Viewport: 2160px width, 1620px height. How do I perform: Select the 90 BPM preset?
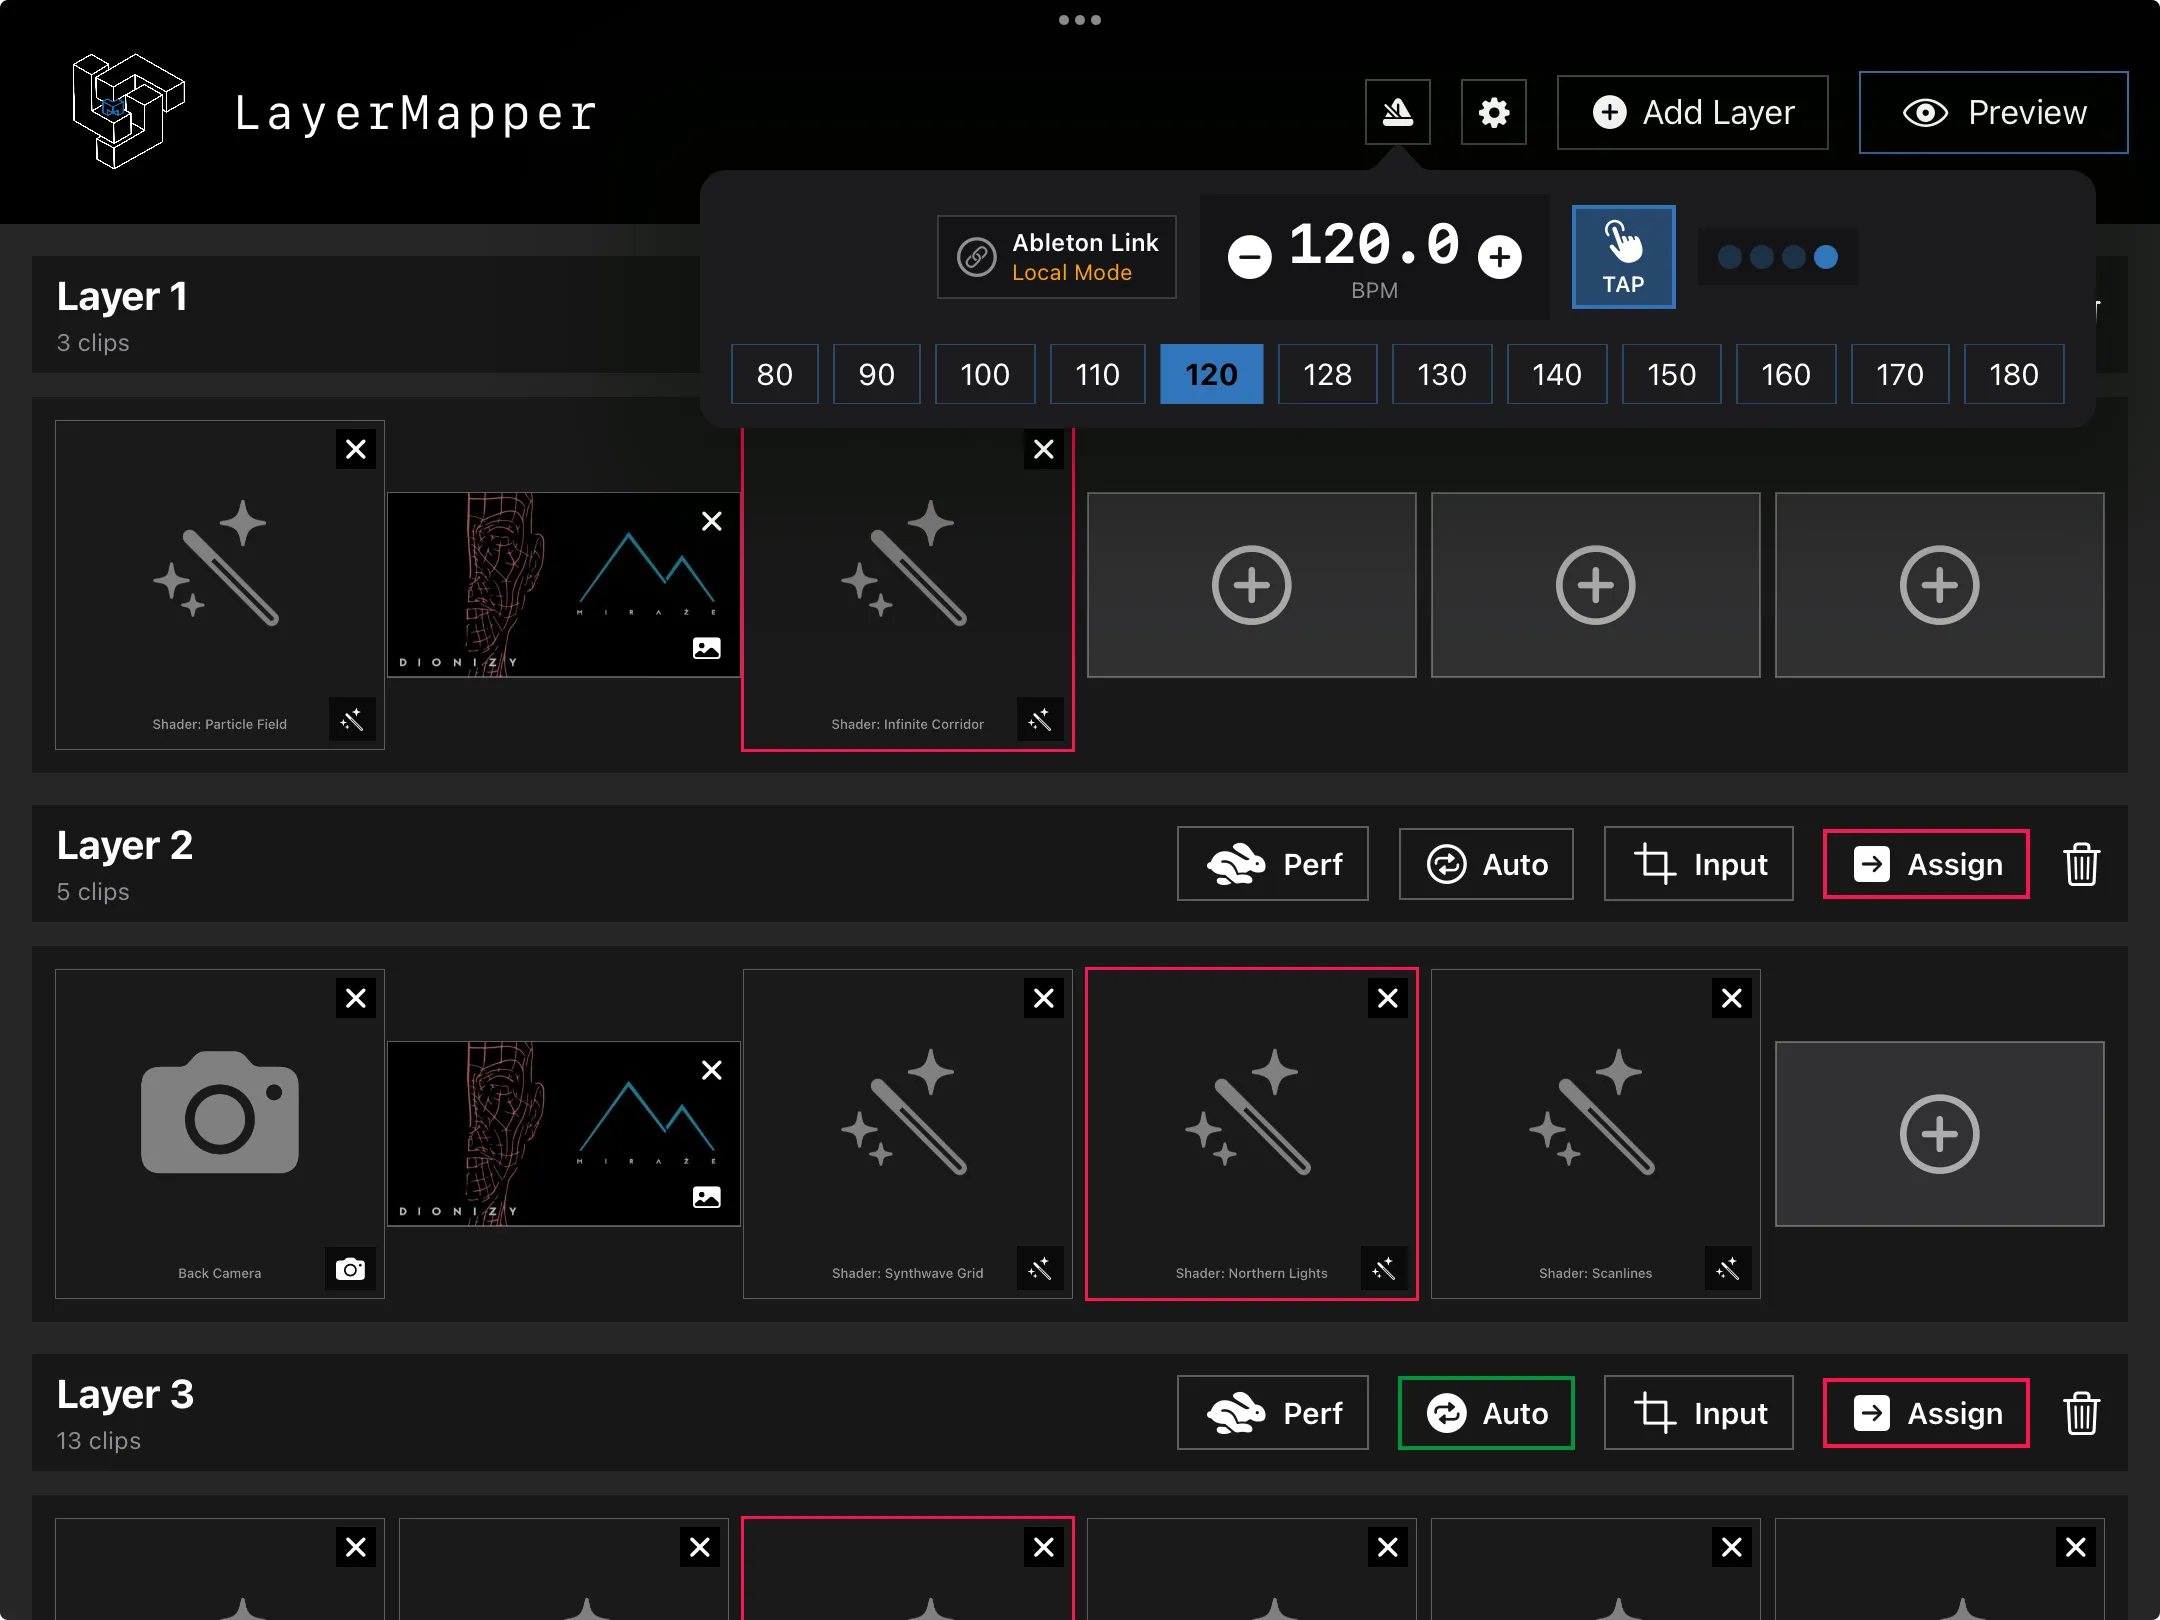[876, 374]
